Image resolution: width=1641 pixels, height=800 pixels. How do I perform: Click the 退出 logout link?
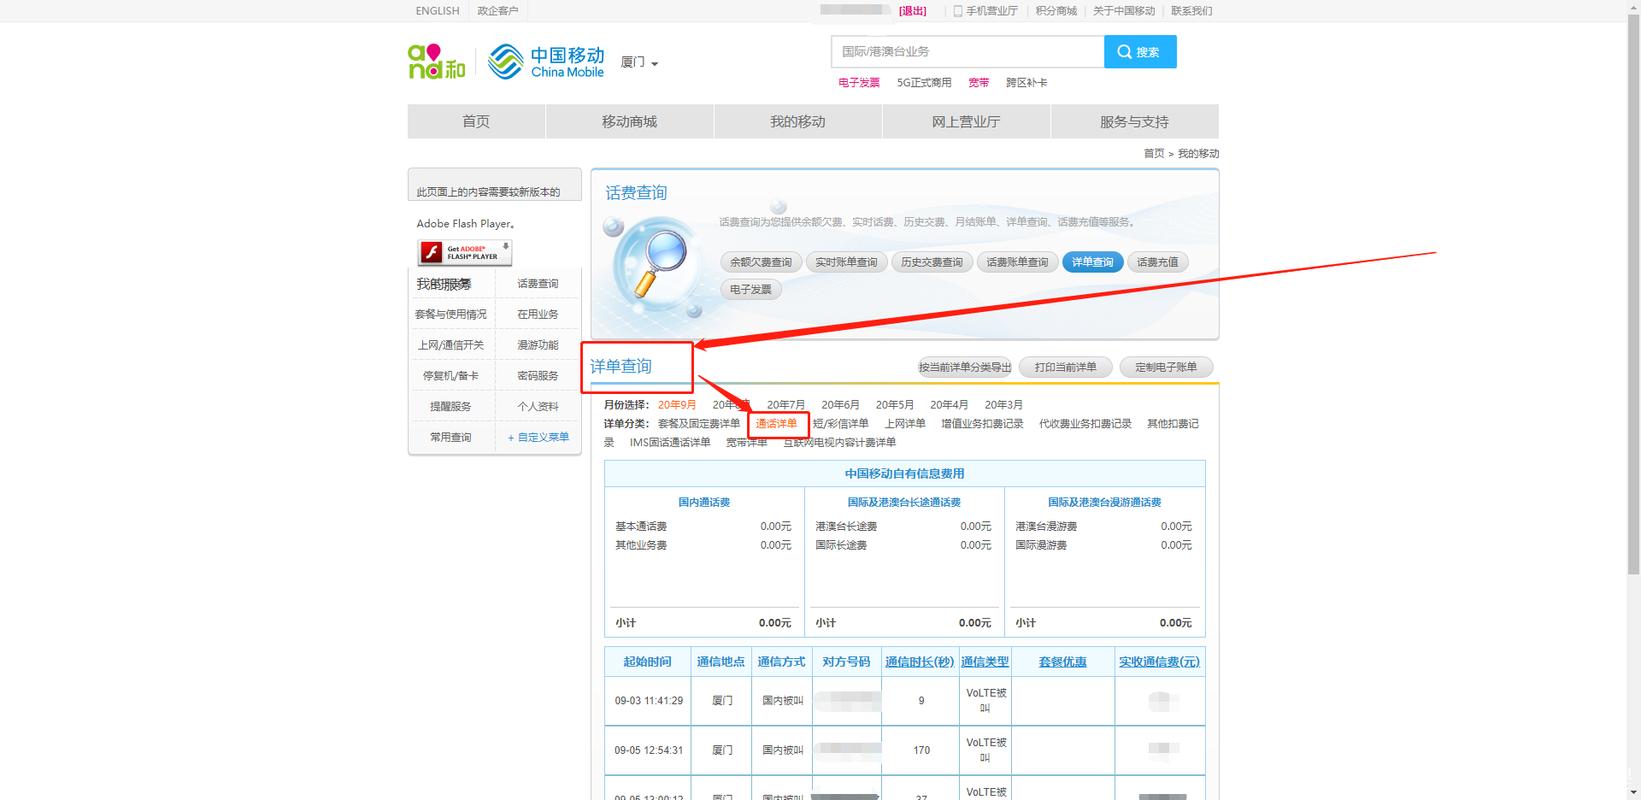pyautogui.click(x=913, y=11)
